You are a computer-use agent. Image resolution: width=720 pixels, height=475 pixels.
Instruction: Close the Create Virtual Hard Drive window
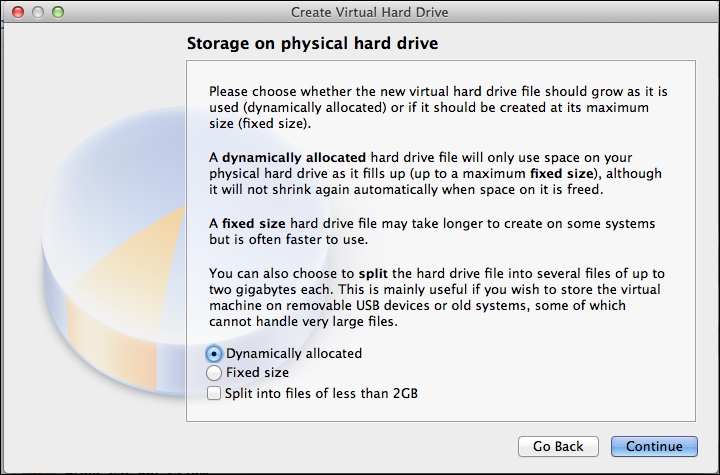coord(18,12)
